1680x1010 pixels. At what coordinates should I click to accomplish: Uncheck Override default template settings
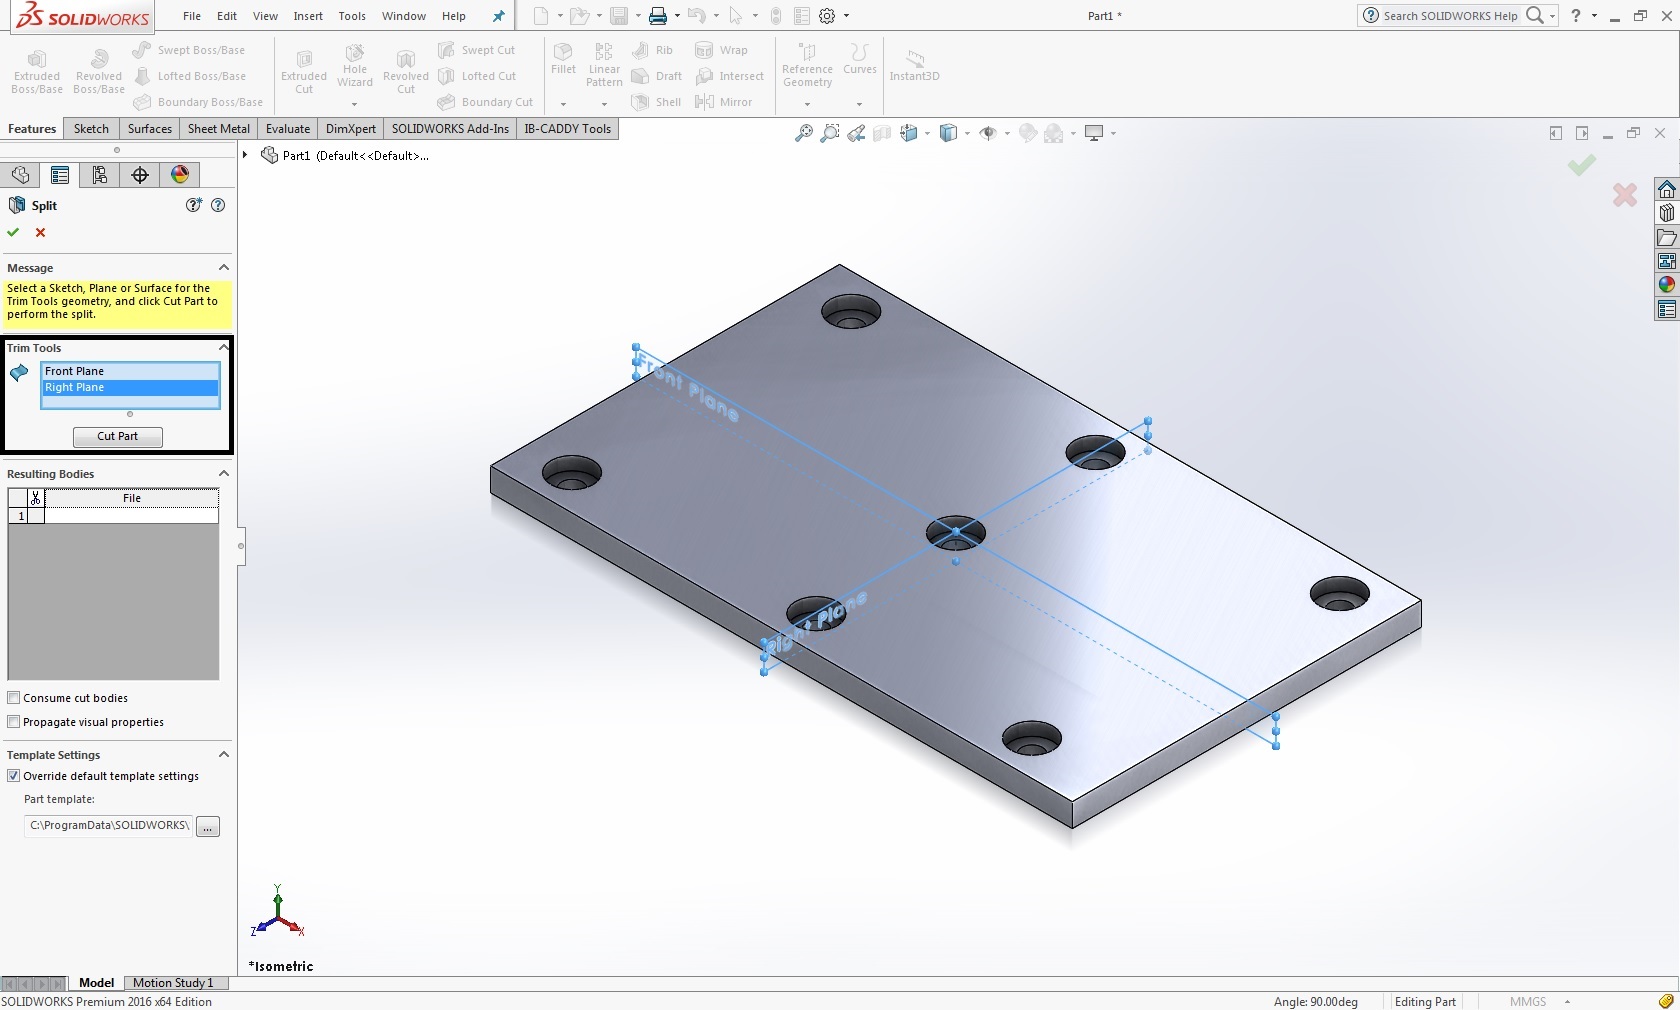coord(14,776)
